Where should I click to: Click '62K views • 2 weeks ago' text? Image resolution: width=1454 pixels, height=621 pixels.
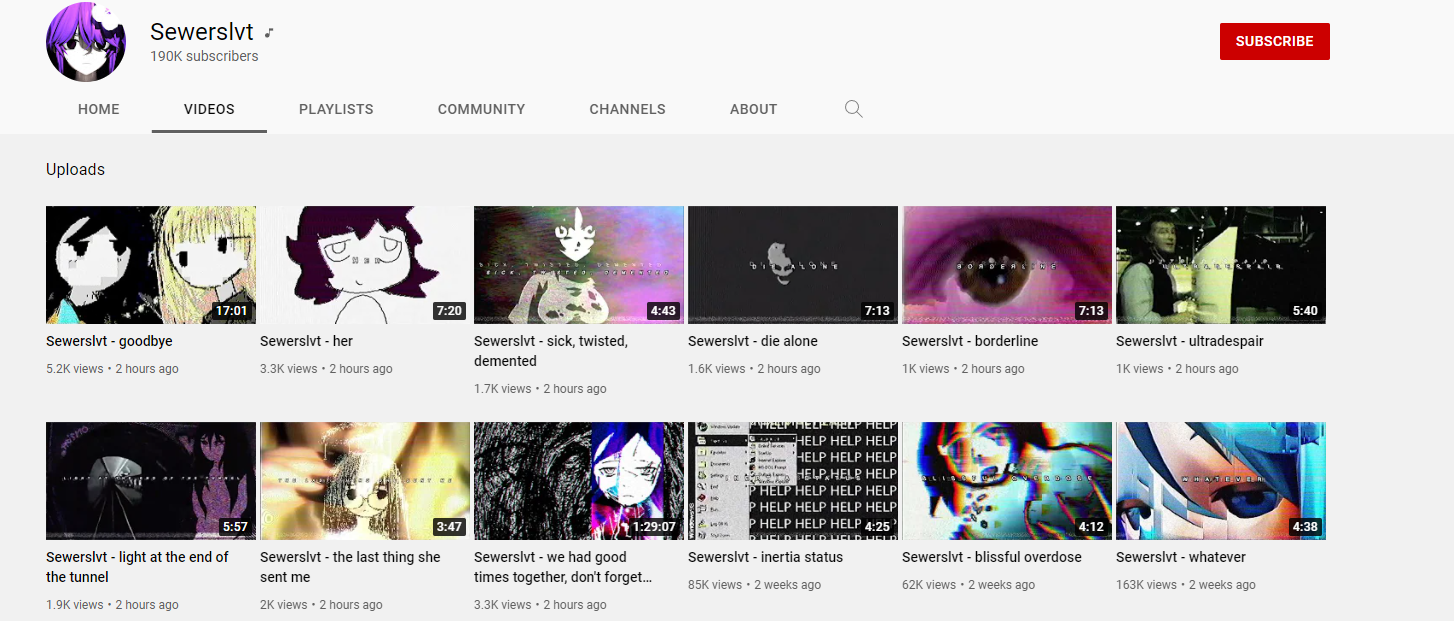[969, 585]
